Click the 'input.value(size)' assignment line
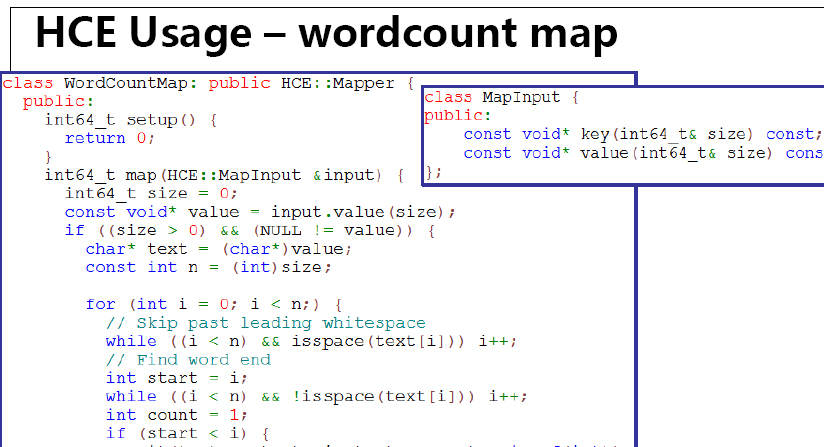The height and width of the screenshot is (447, 824). point(260,212)
